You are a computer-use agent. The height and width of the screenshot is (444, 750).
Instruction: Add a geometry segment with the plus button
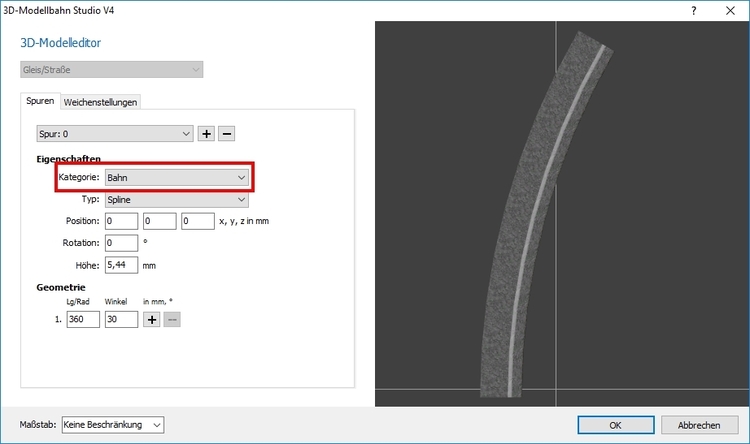click(x=152, y=320)
